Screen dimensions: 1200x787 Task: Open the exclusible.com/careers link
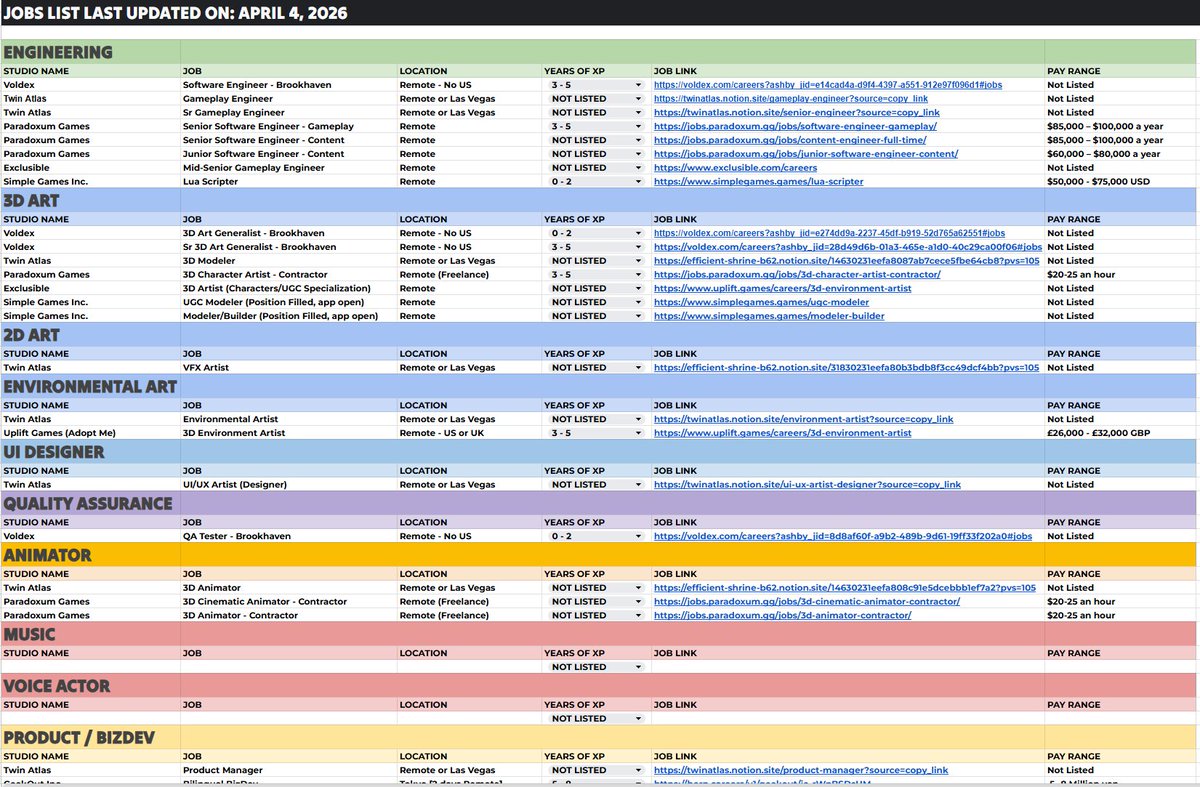point(735,168)
